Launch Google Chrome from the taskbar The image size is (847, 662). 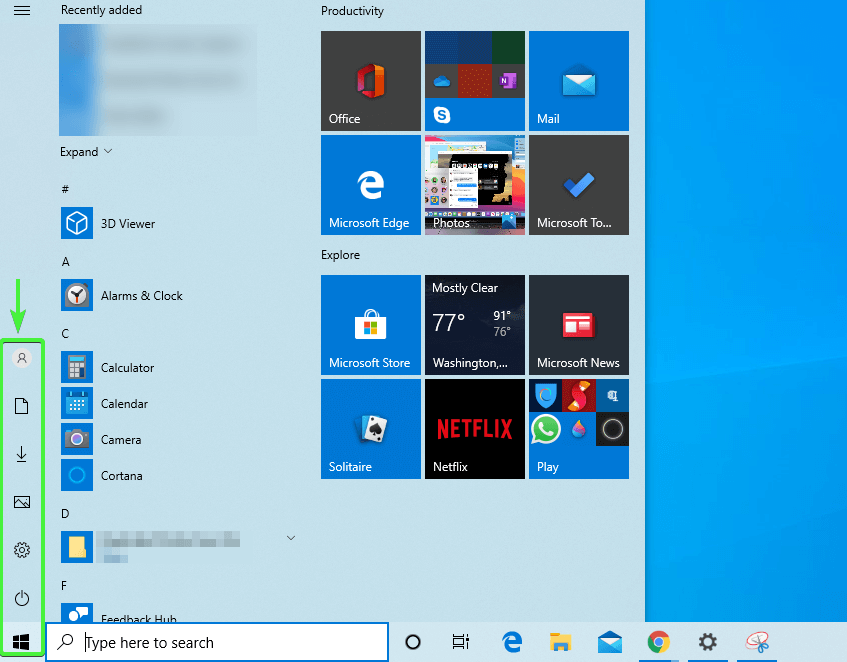(659, 643)
